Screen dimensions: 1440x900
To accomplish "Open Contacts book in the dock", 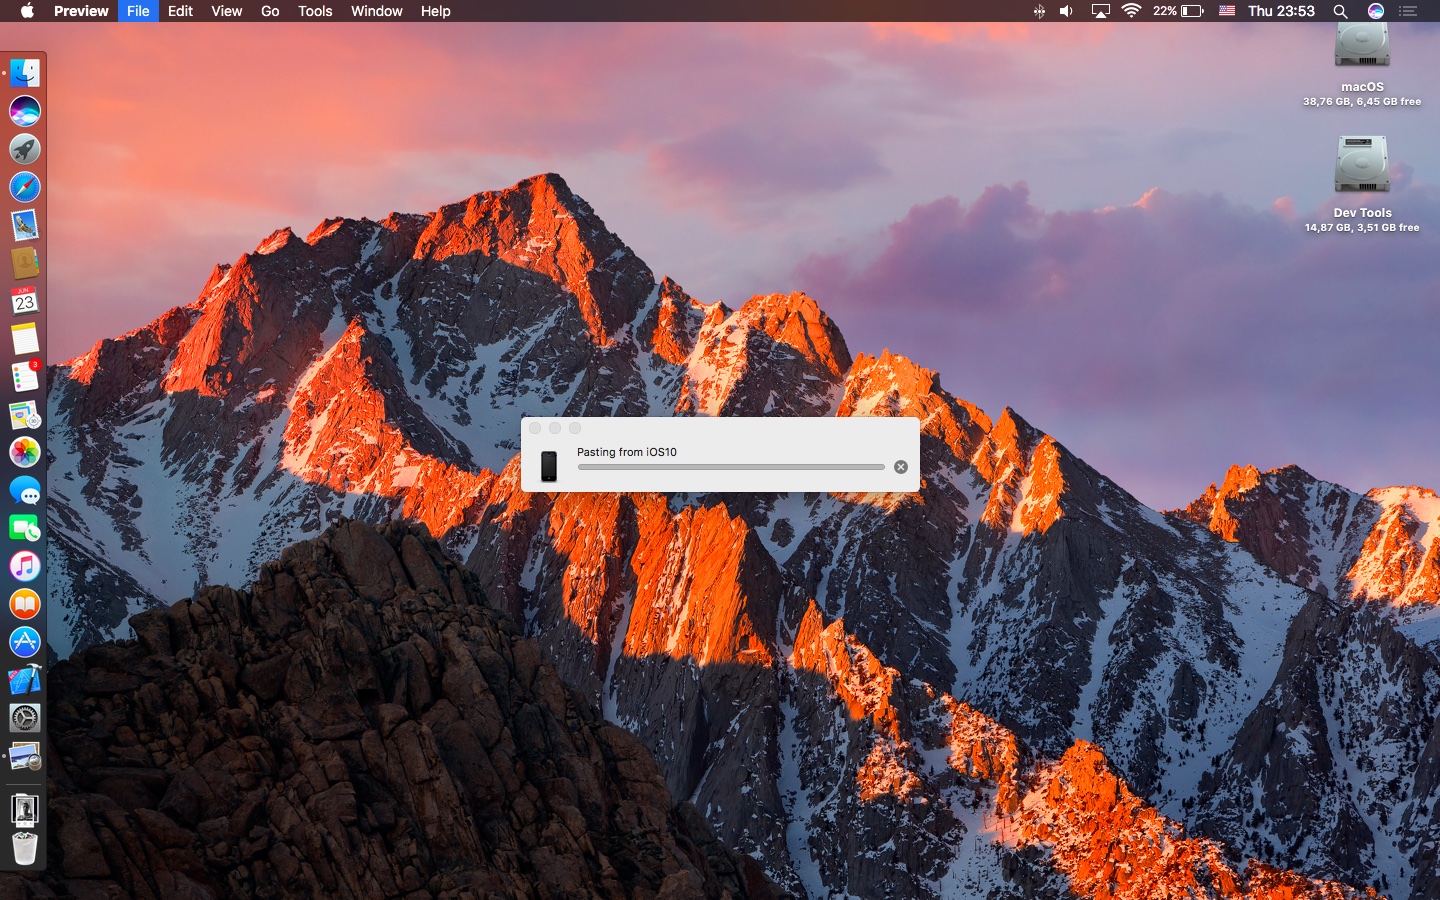I will point(25,263).
